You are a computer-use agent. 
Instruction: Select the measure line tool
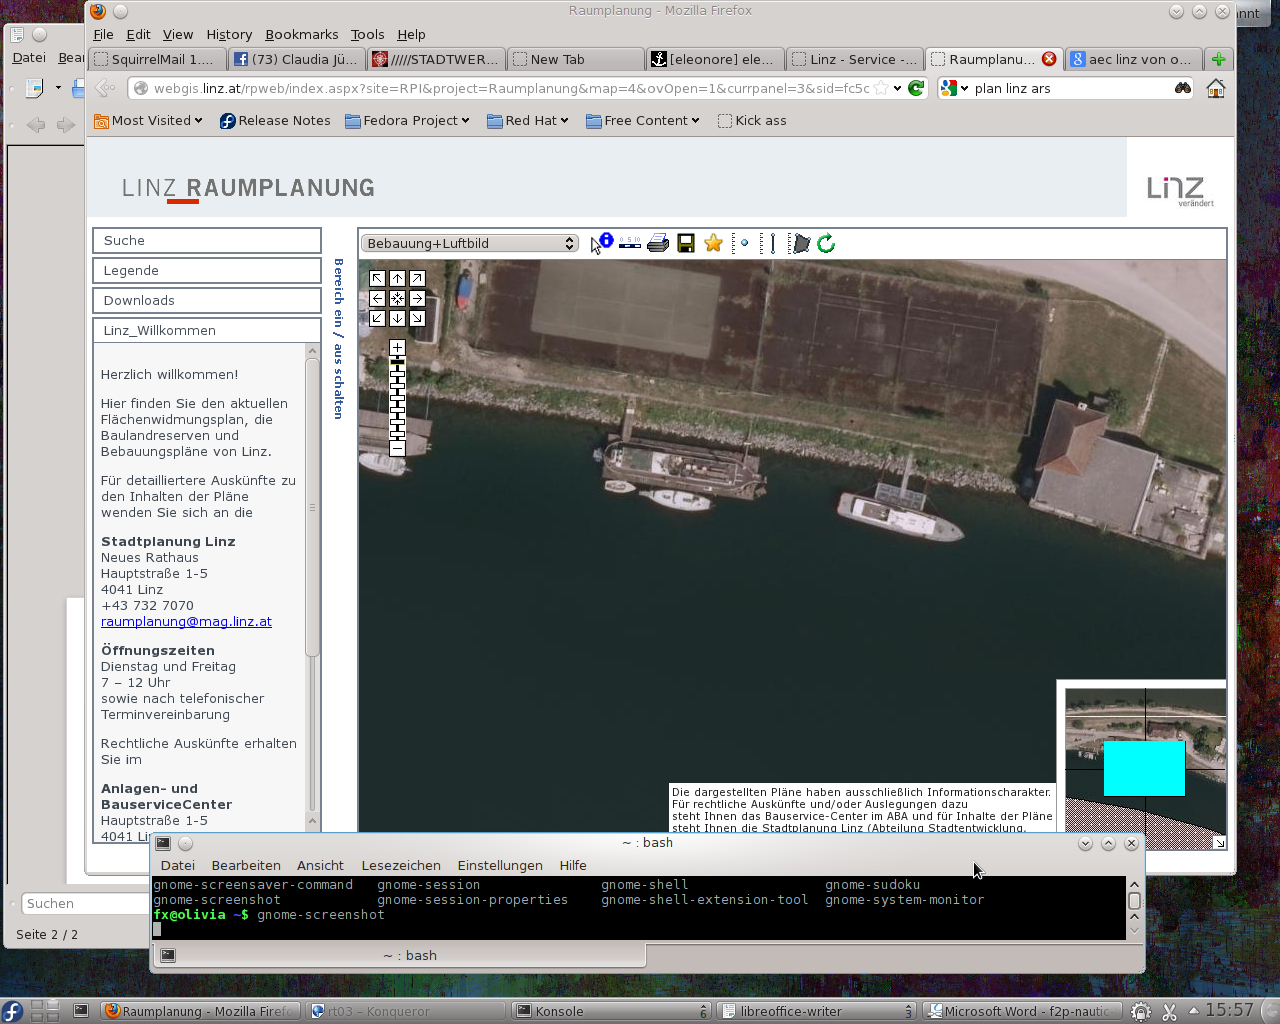tap(768, 243)
